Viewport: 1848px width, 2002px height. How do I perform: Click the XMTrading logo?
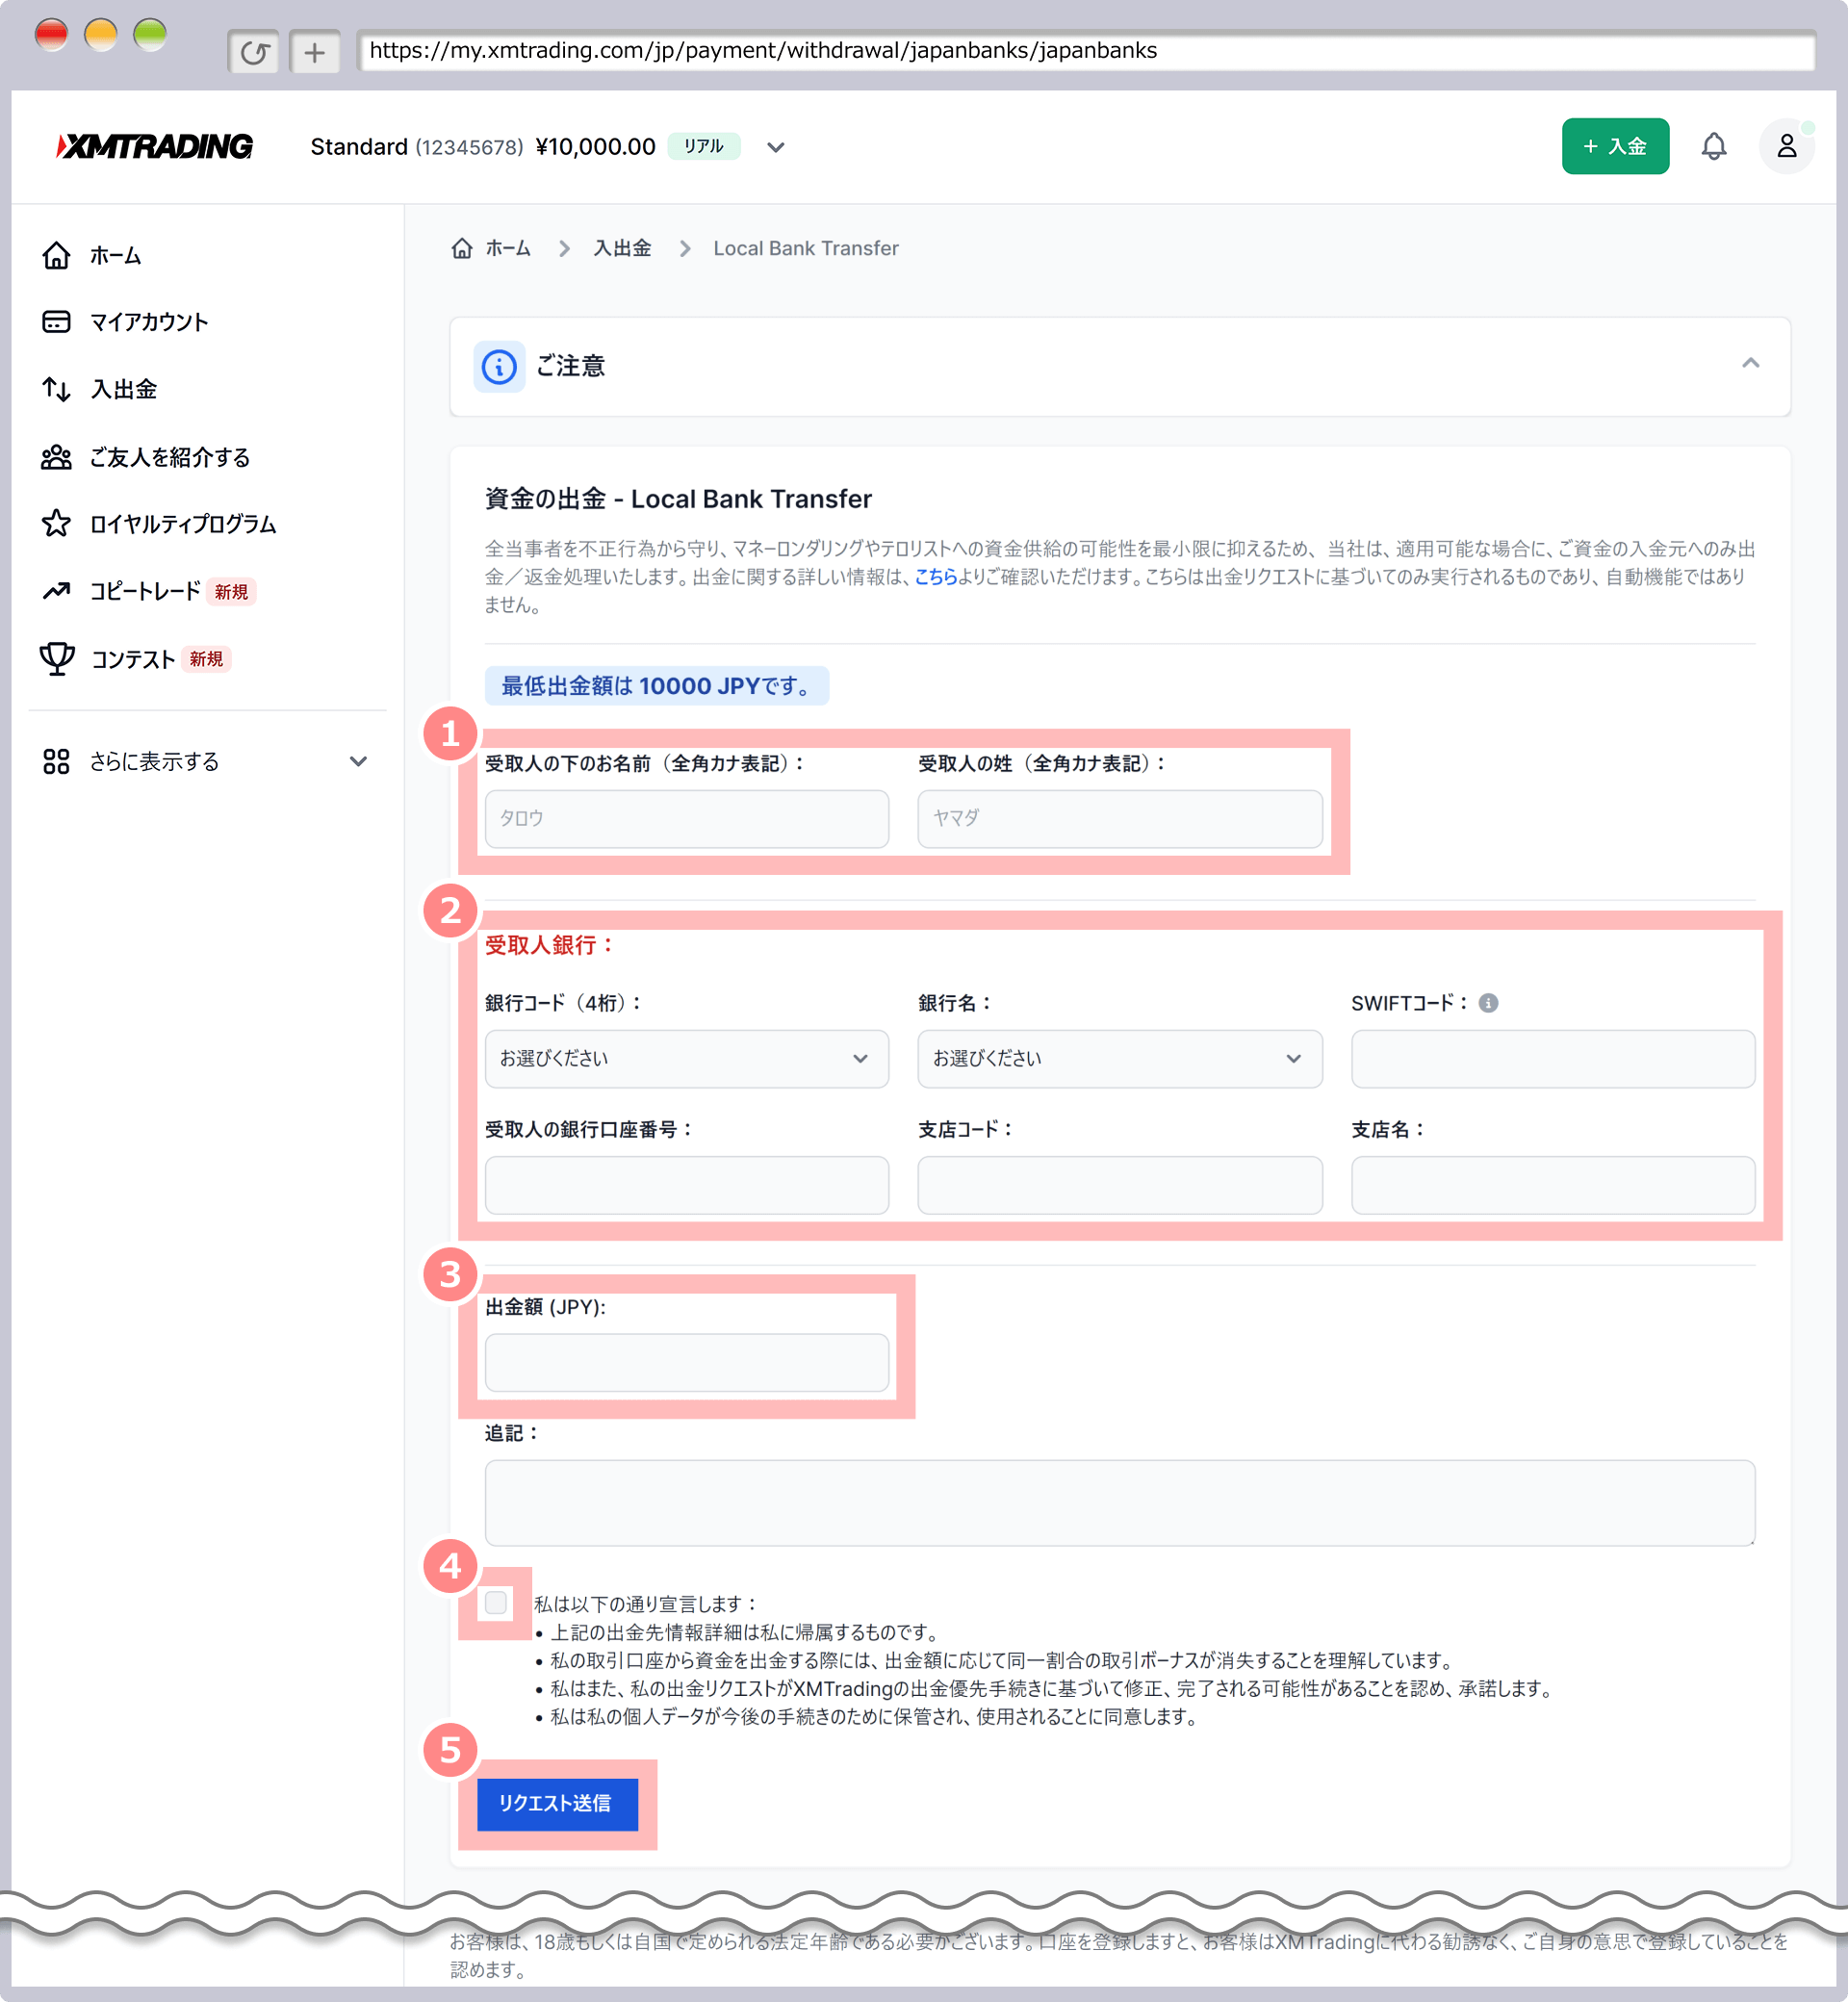pos(155,146)
